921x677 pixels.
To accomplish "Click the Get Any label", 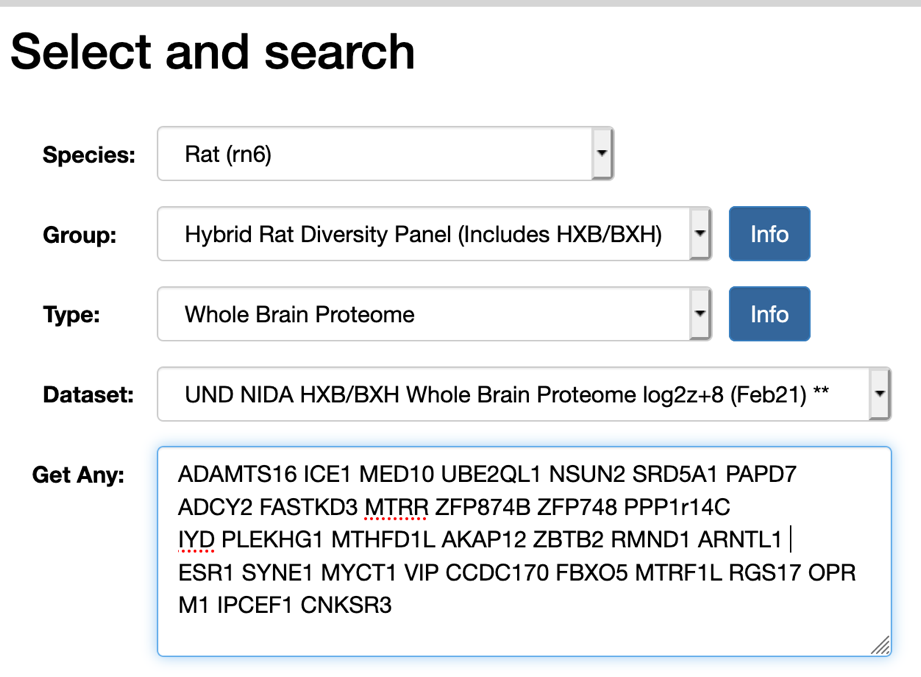I will pos(78,474).
